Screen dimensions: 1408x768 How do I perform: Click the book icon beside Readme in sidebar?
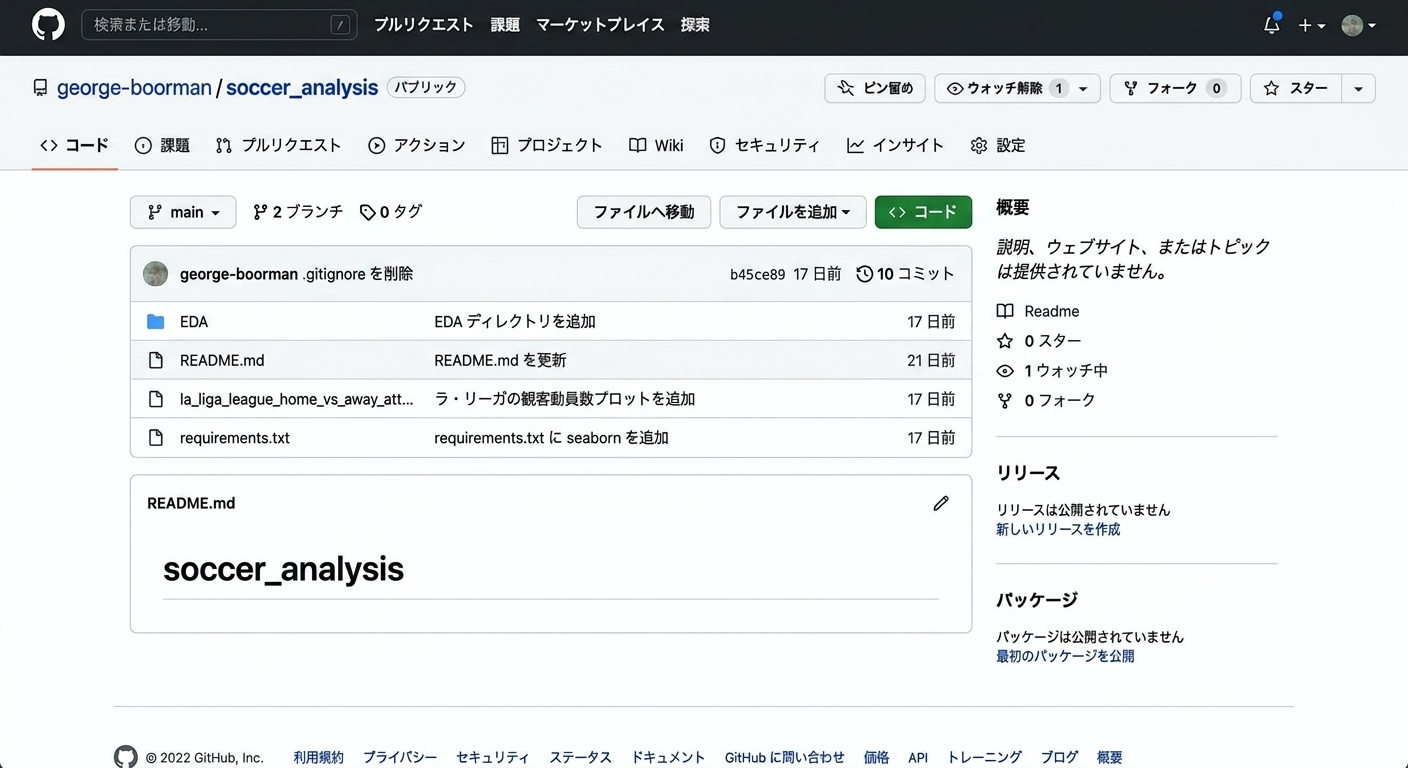(x=1005, y=311)
